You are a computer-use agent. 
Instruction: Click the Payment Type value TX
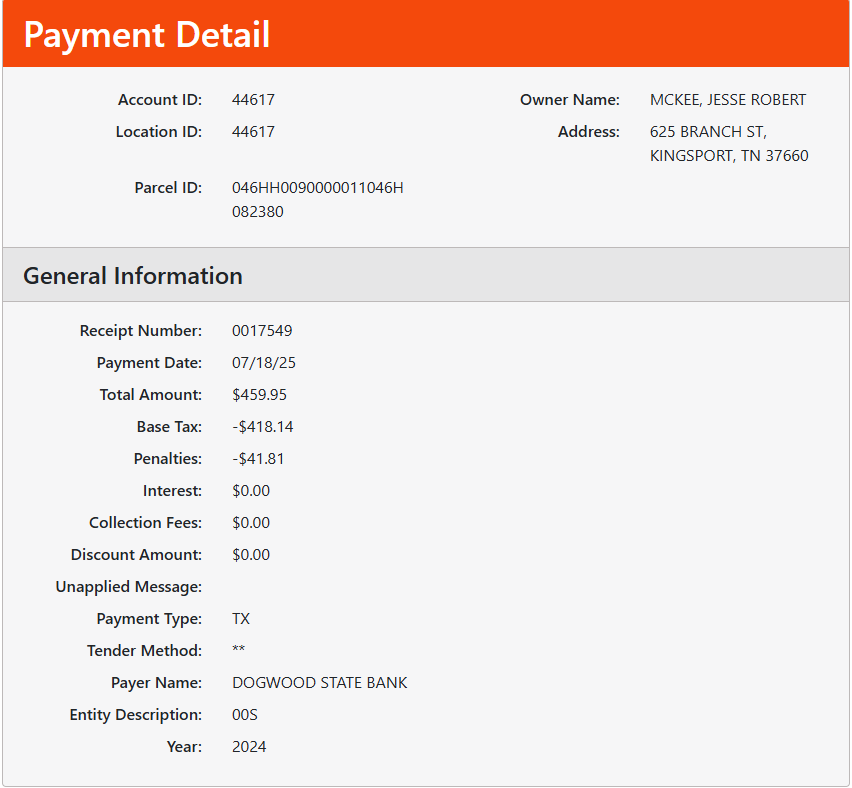pyautogui.click(x=241, y=619)
